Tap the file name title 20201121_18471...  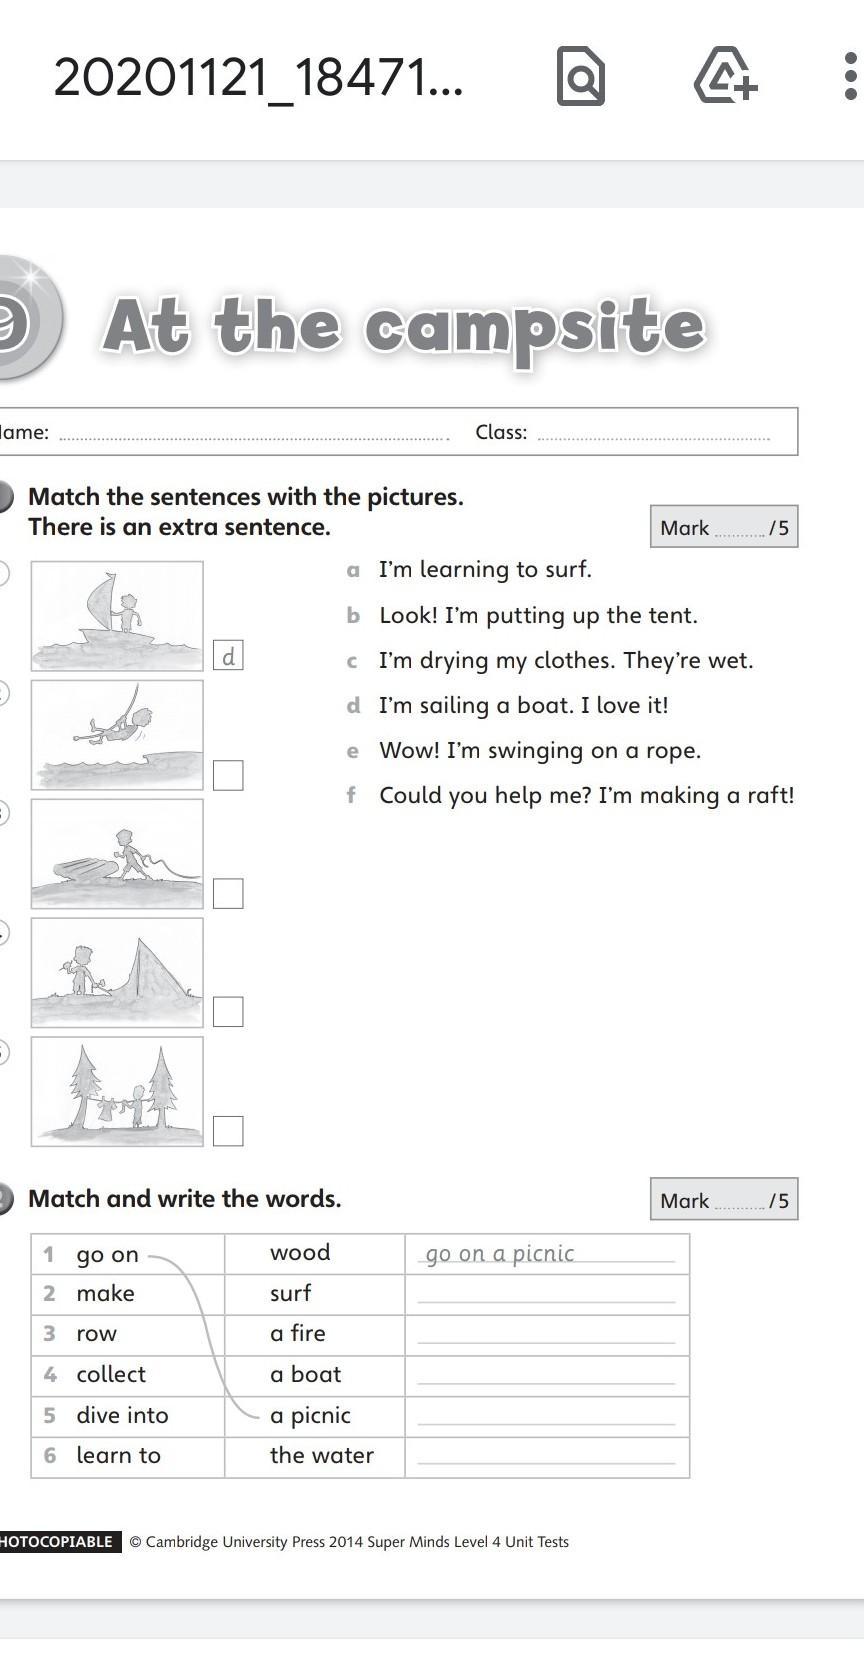pyautogui.click(x=258, y=77)
